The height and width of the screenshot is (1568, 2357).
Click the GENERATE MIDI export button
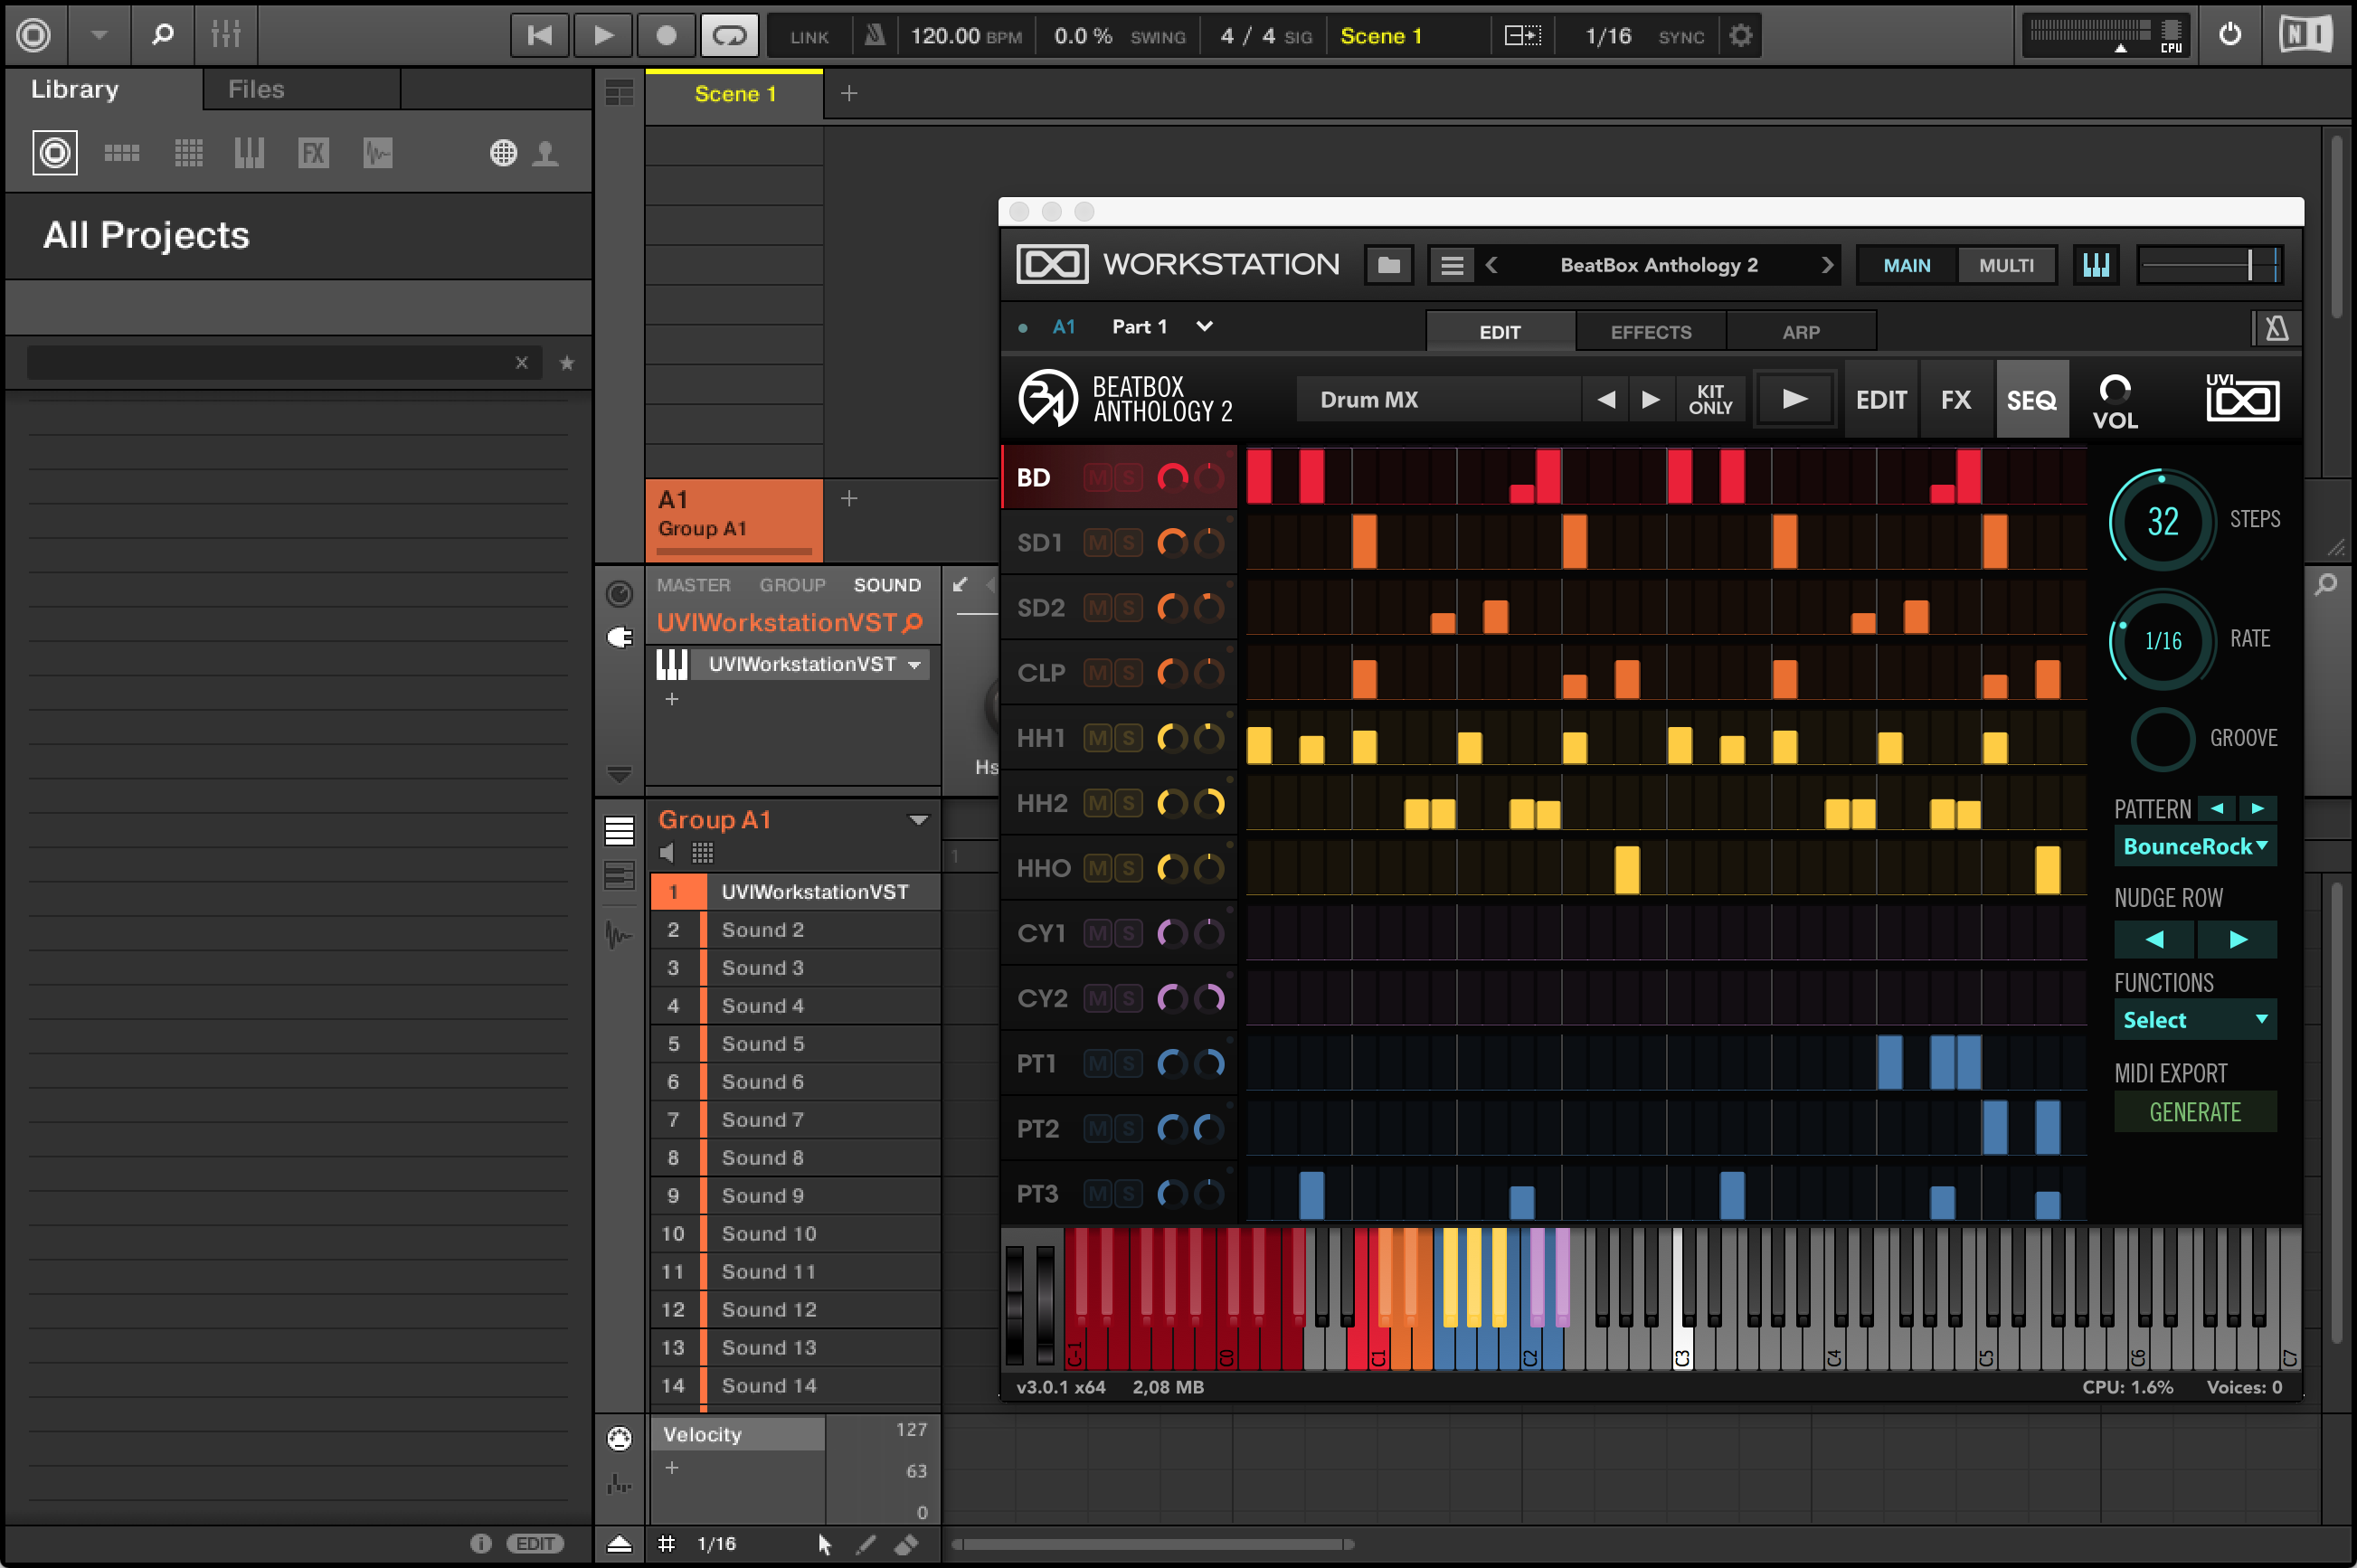click(2195, 1112)
